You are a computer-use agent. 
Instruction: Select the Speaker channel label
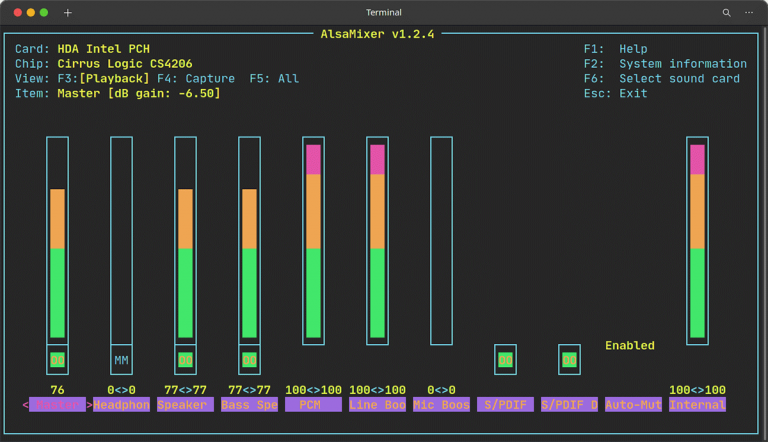[x=185, y=405]
